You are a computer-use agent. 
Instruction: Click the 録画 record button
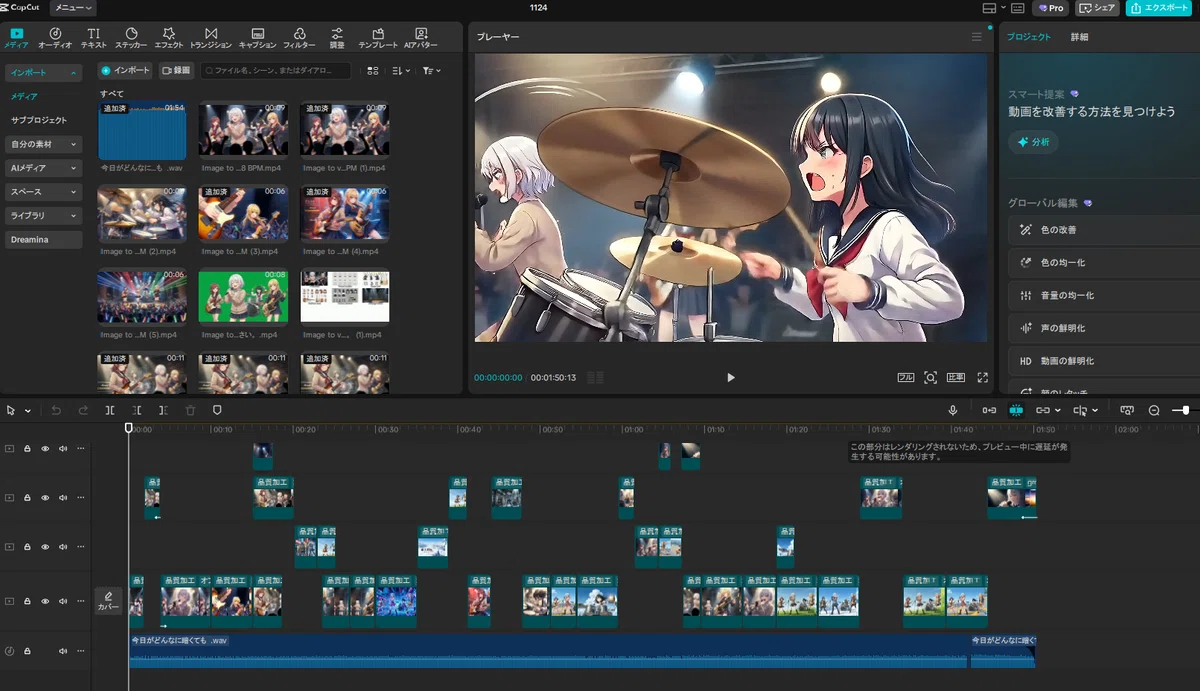point(177,71)
